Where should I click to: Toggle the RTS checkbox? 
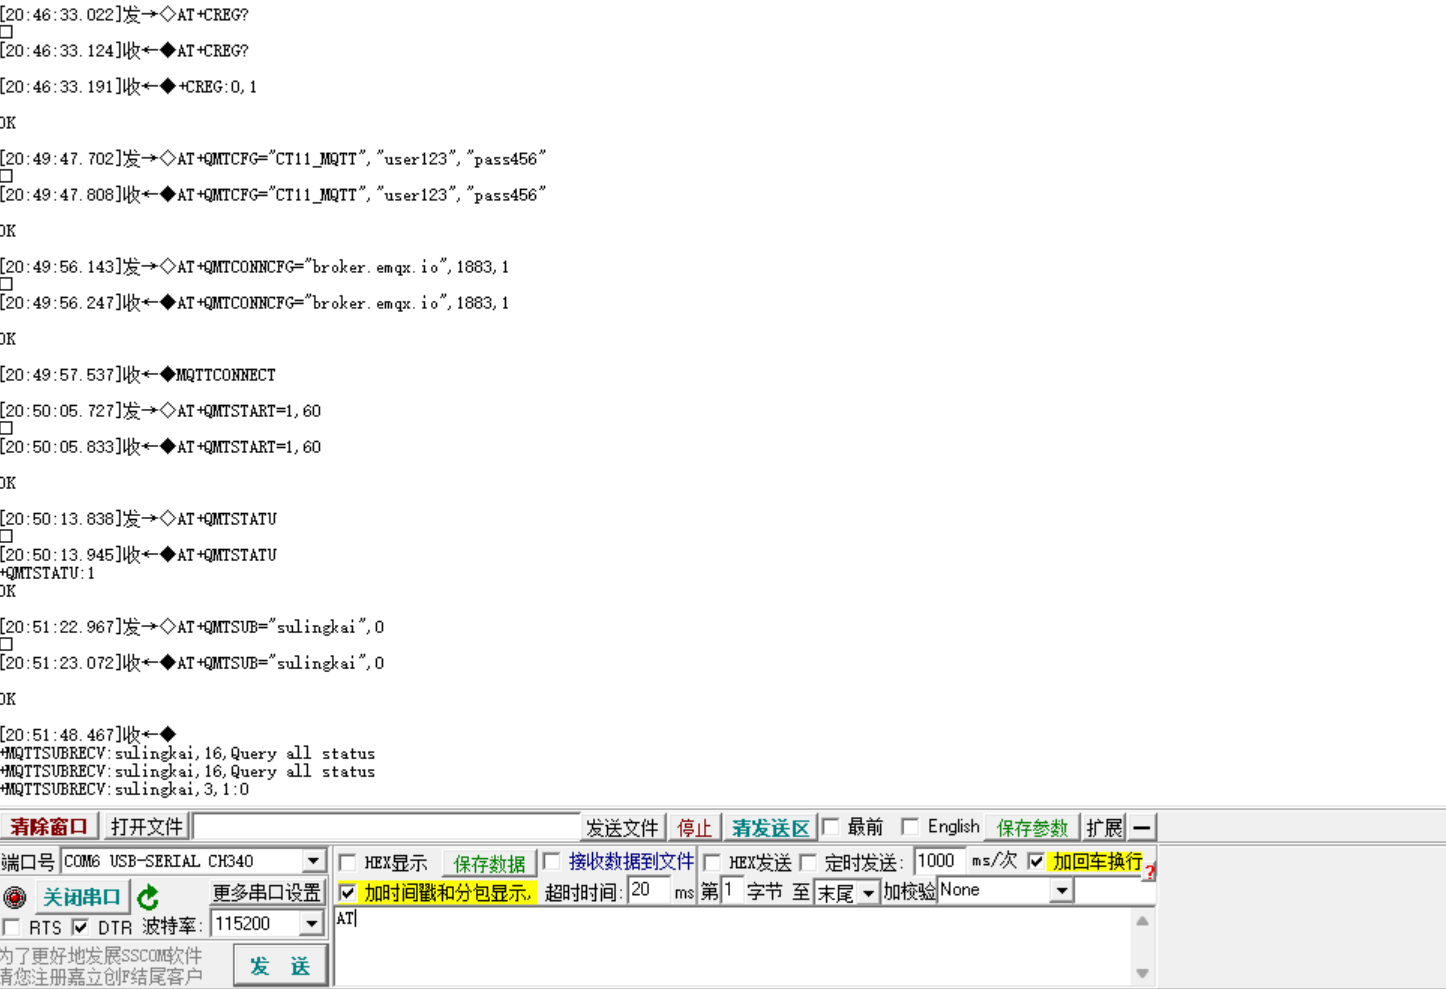(11, 927)
